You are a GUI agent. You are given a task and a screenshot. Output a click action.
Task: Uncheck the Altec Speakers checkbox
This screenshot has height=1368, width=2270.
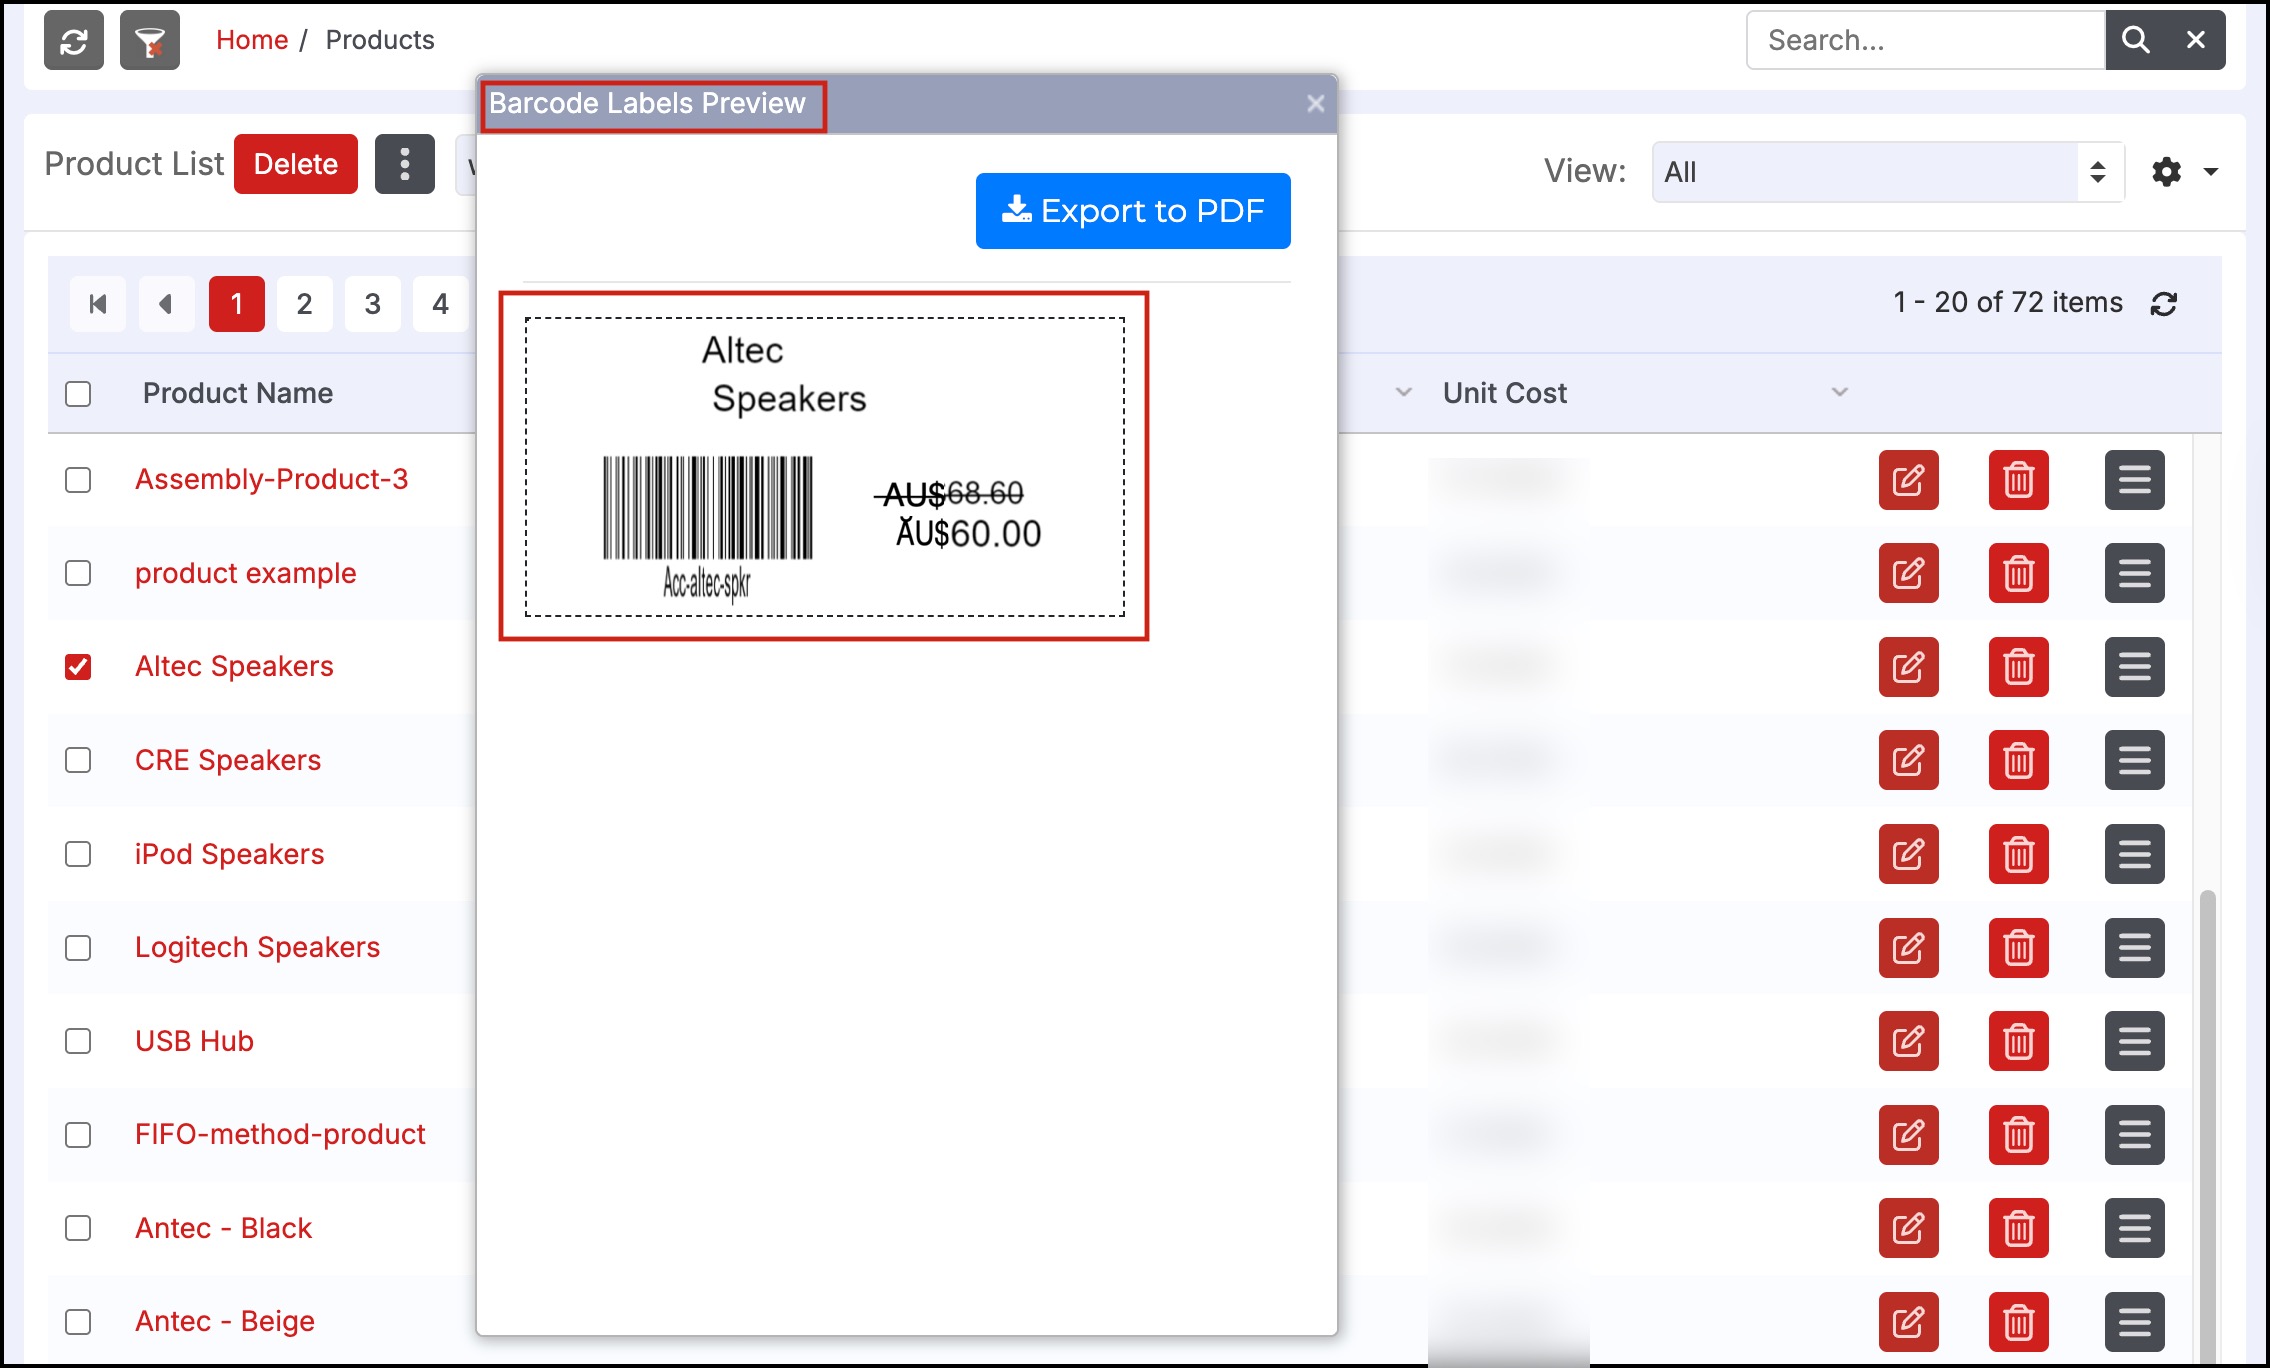(x=78, y=667)
